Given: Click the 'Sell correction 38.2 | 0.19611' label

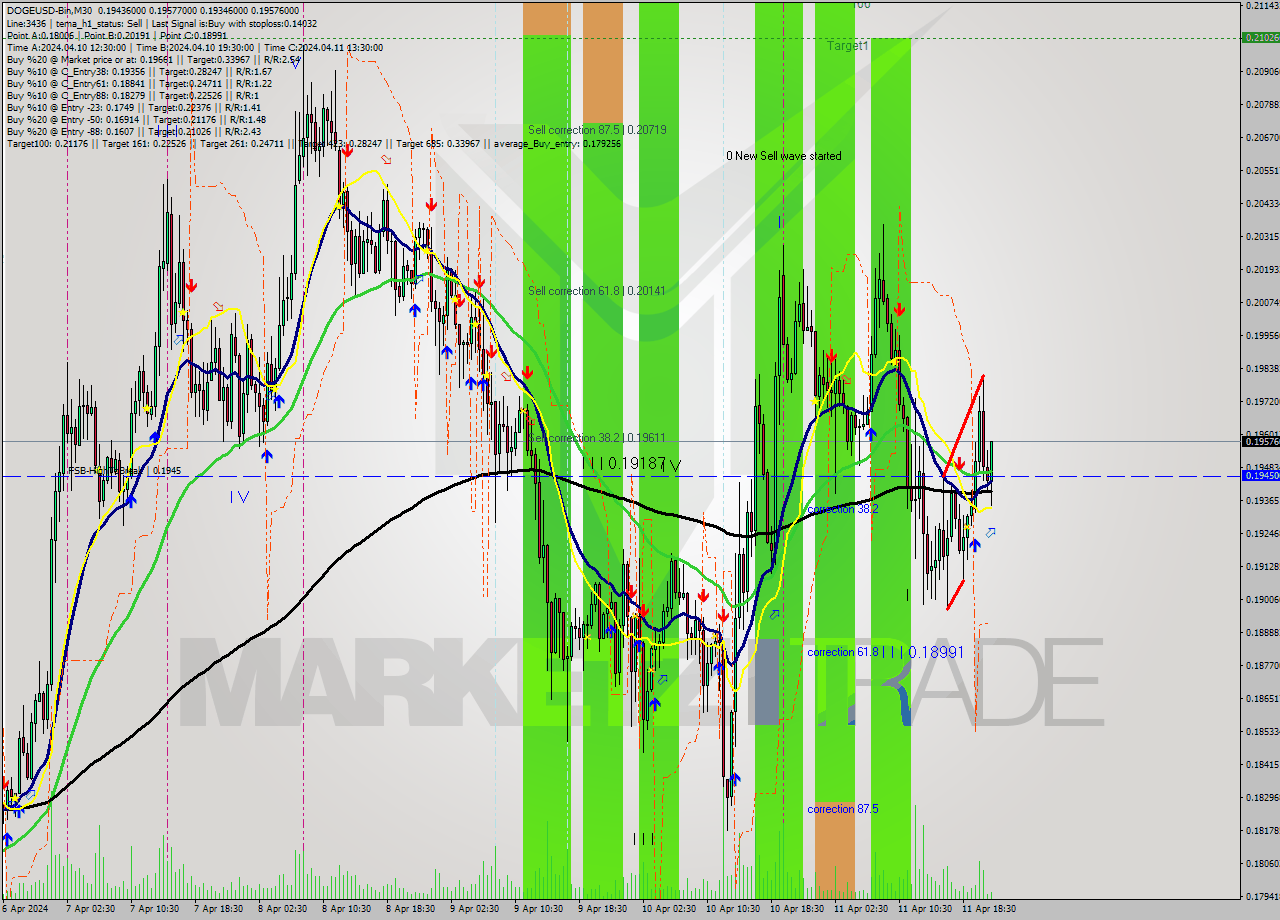Looking at the screenshot, I should [x=597, y=438].
